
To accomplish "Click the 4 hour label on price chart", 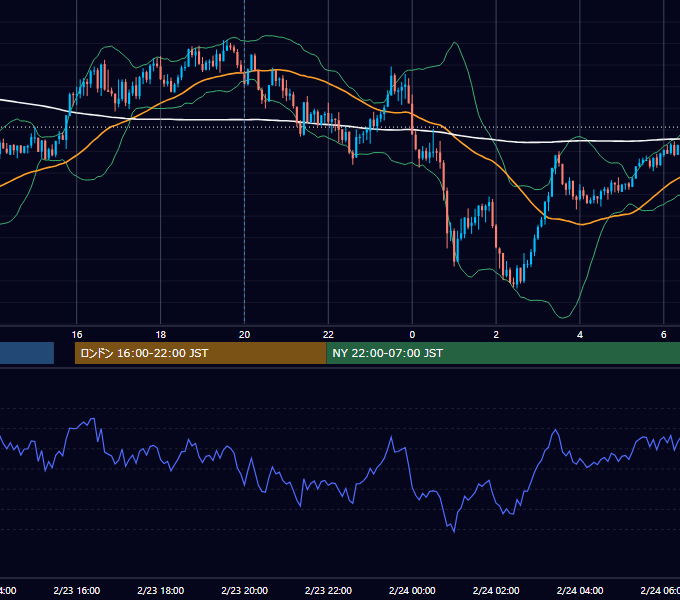I will [x=580, y=335].
